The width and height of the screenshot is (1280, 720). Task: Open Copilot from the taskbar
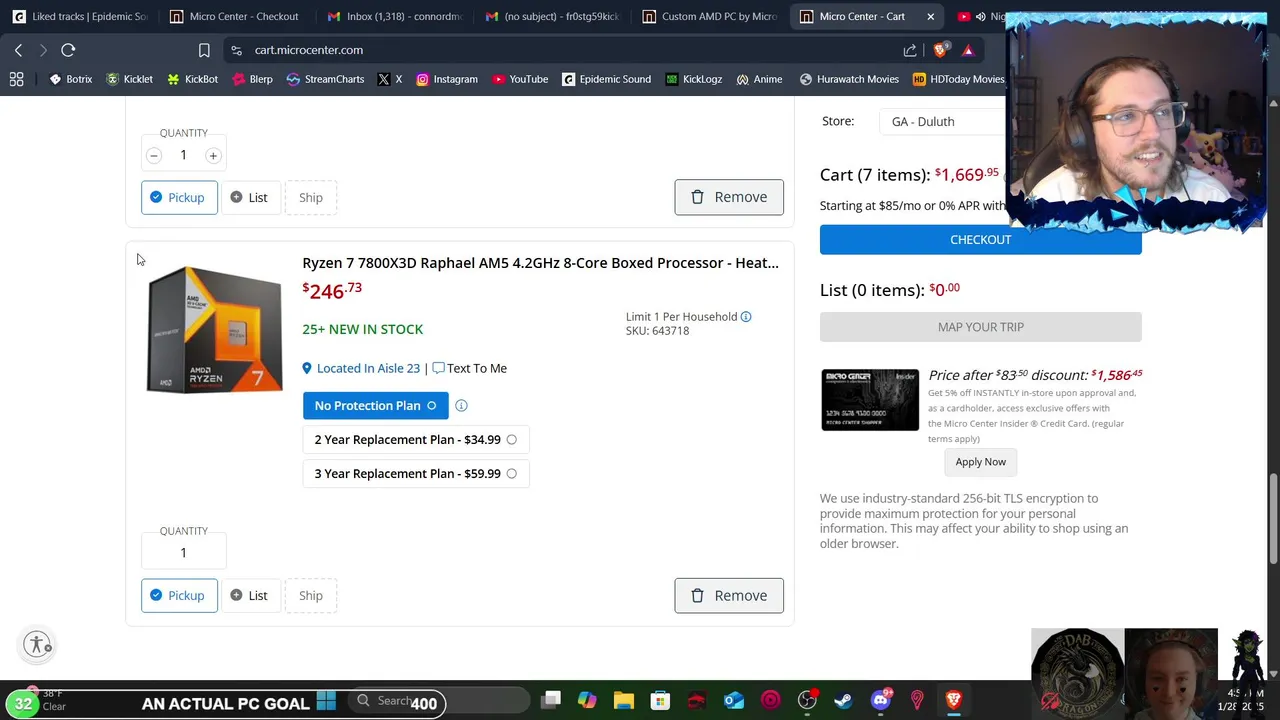[x=587, y=701]
